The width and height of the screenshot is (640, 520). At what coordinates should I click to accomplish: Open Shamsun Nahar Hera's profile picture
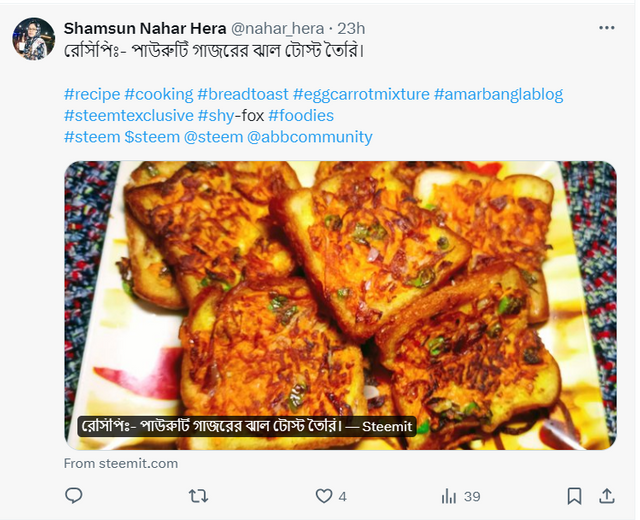point(33,39)
